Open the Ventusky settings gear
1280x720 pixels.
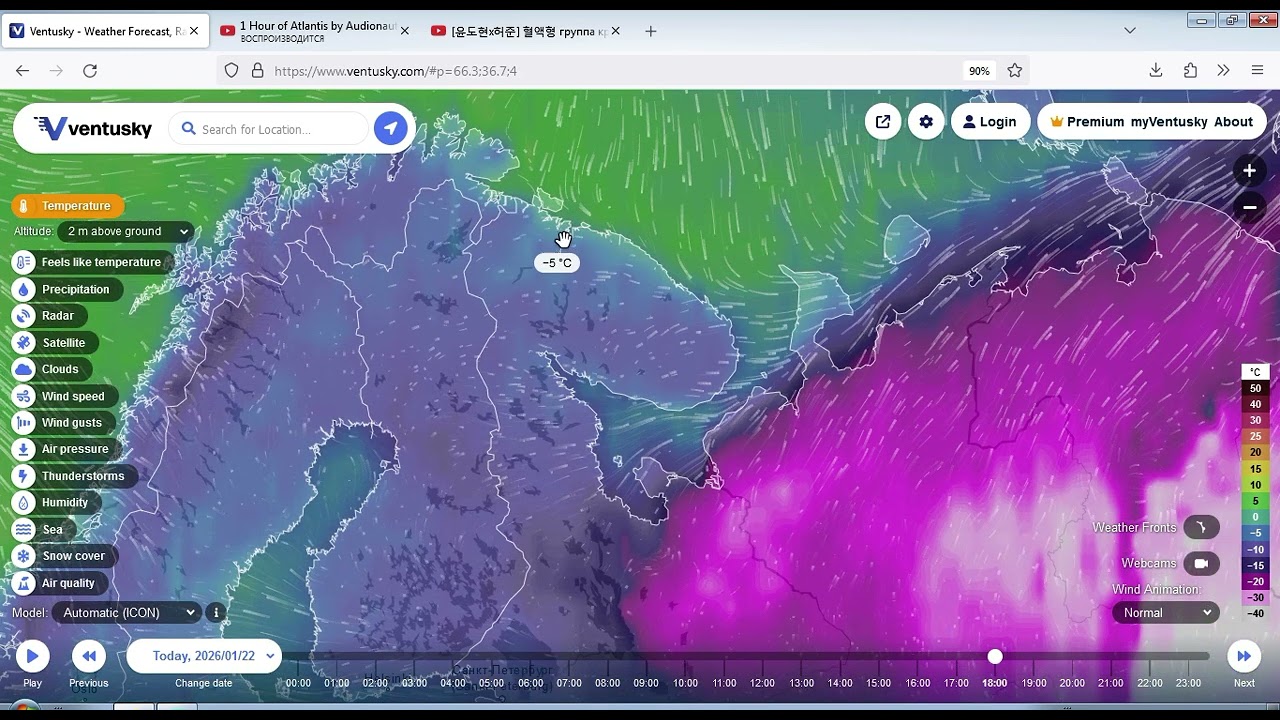pyautogui.click(x=926, y=122)
